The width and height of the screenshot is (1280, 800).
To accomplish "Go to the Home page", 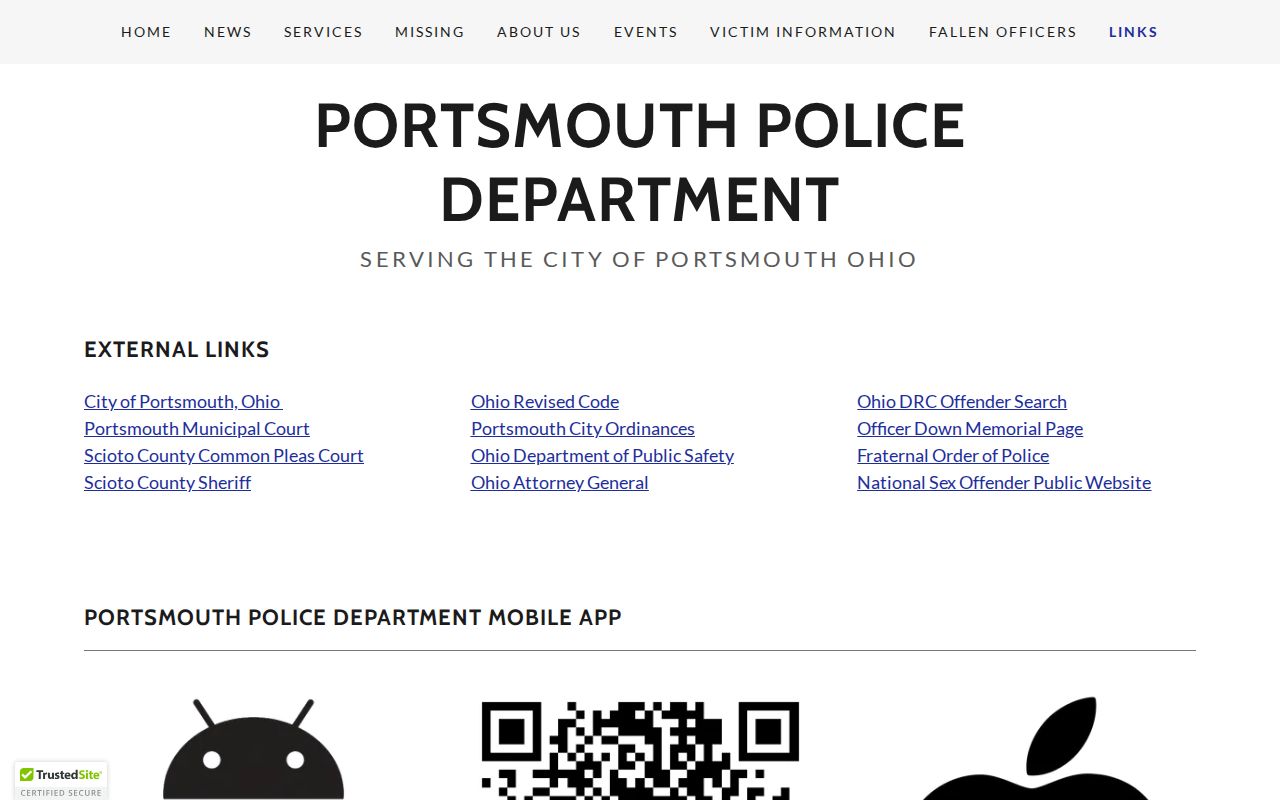I will 146,32.
